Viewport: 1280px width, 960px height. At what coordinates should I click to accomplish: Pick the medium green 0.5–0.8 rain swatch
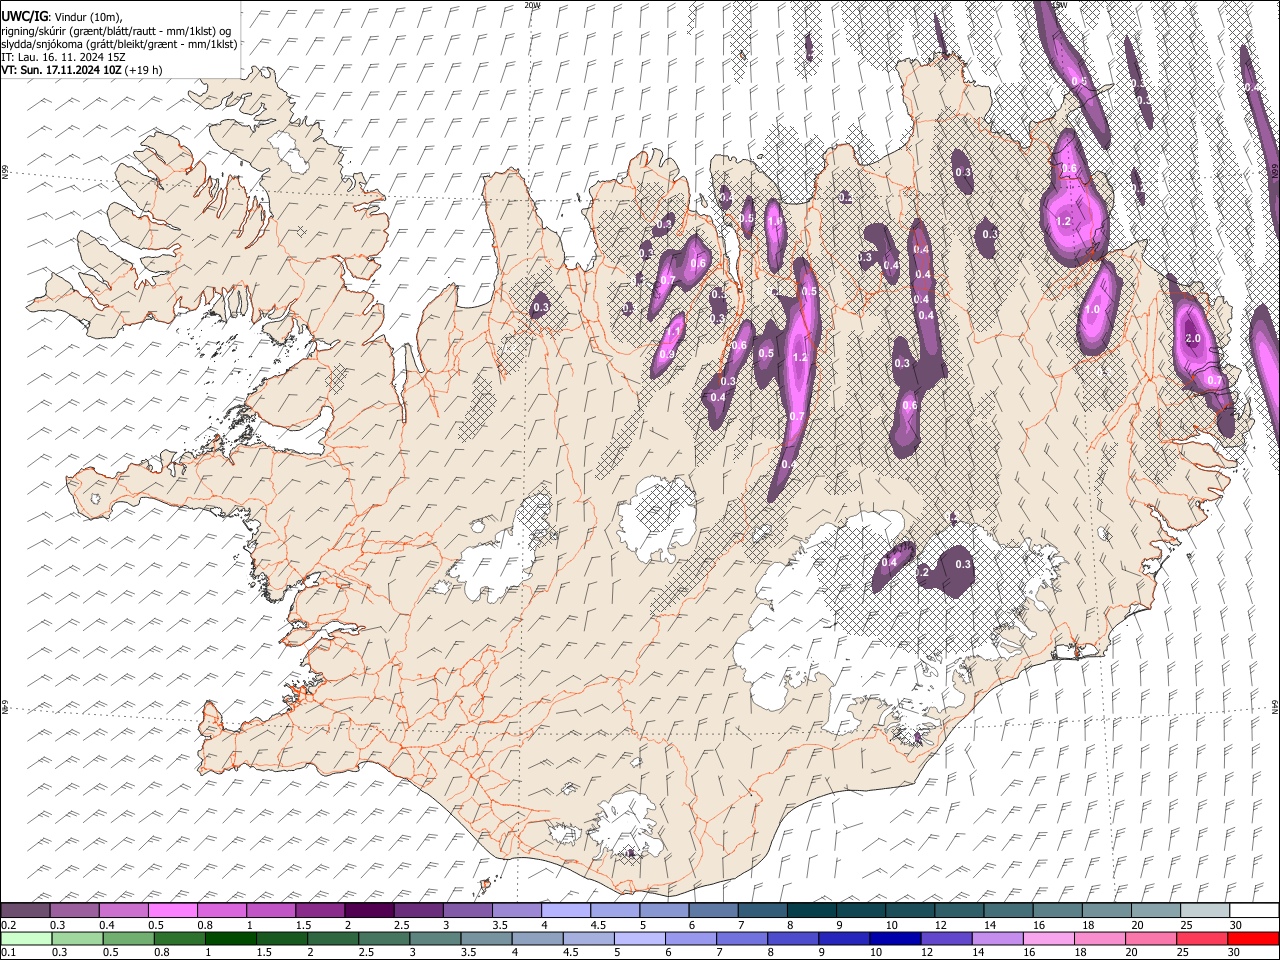click(129, 938)
